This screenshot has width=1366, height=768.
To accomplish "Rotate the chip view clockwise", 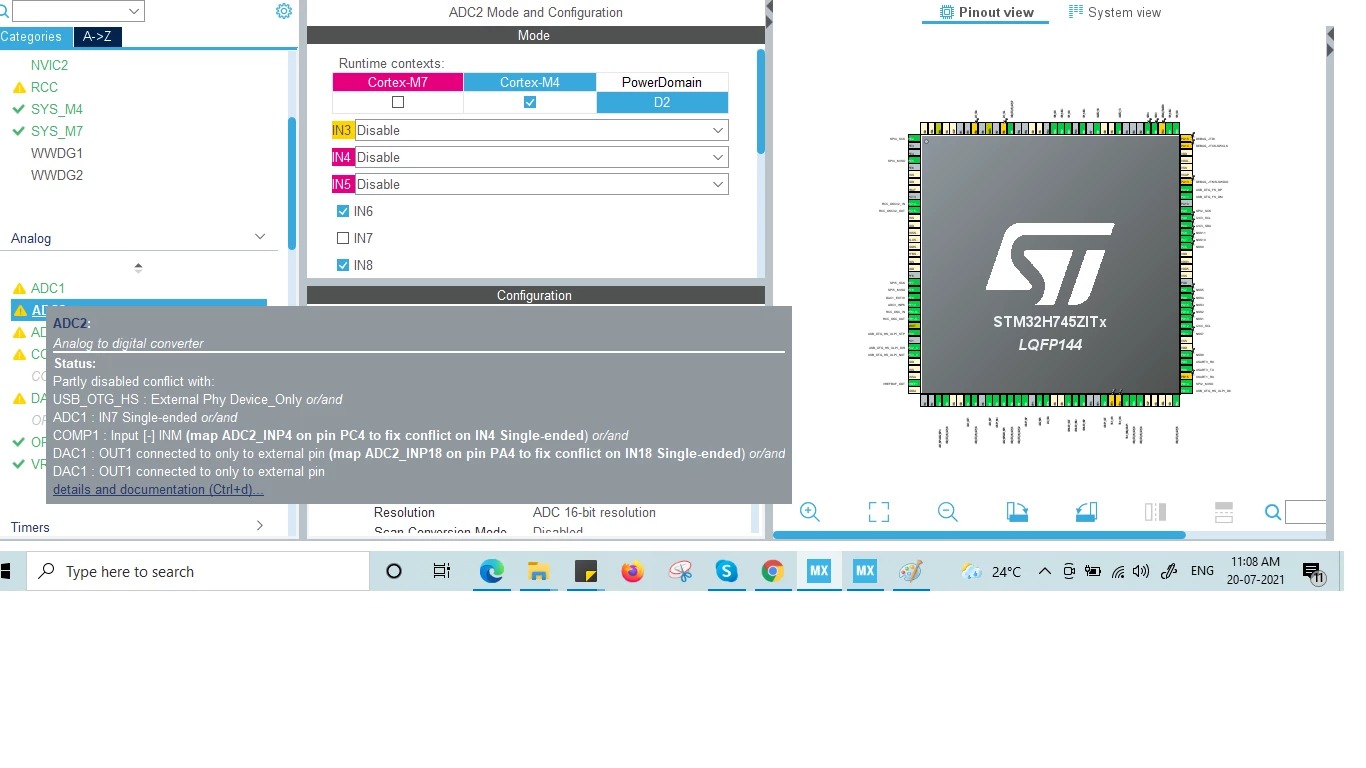I will (x=1017, y=512).
